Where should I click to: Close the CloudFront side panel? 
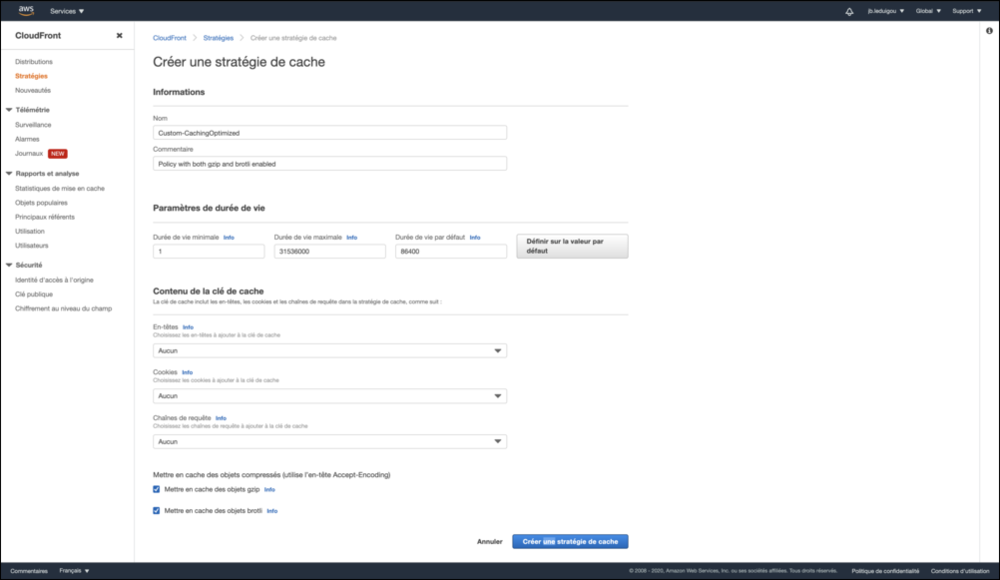click(119, 36)
